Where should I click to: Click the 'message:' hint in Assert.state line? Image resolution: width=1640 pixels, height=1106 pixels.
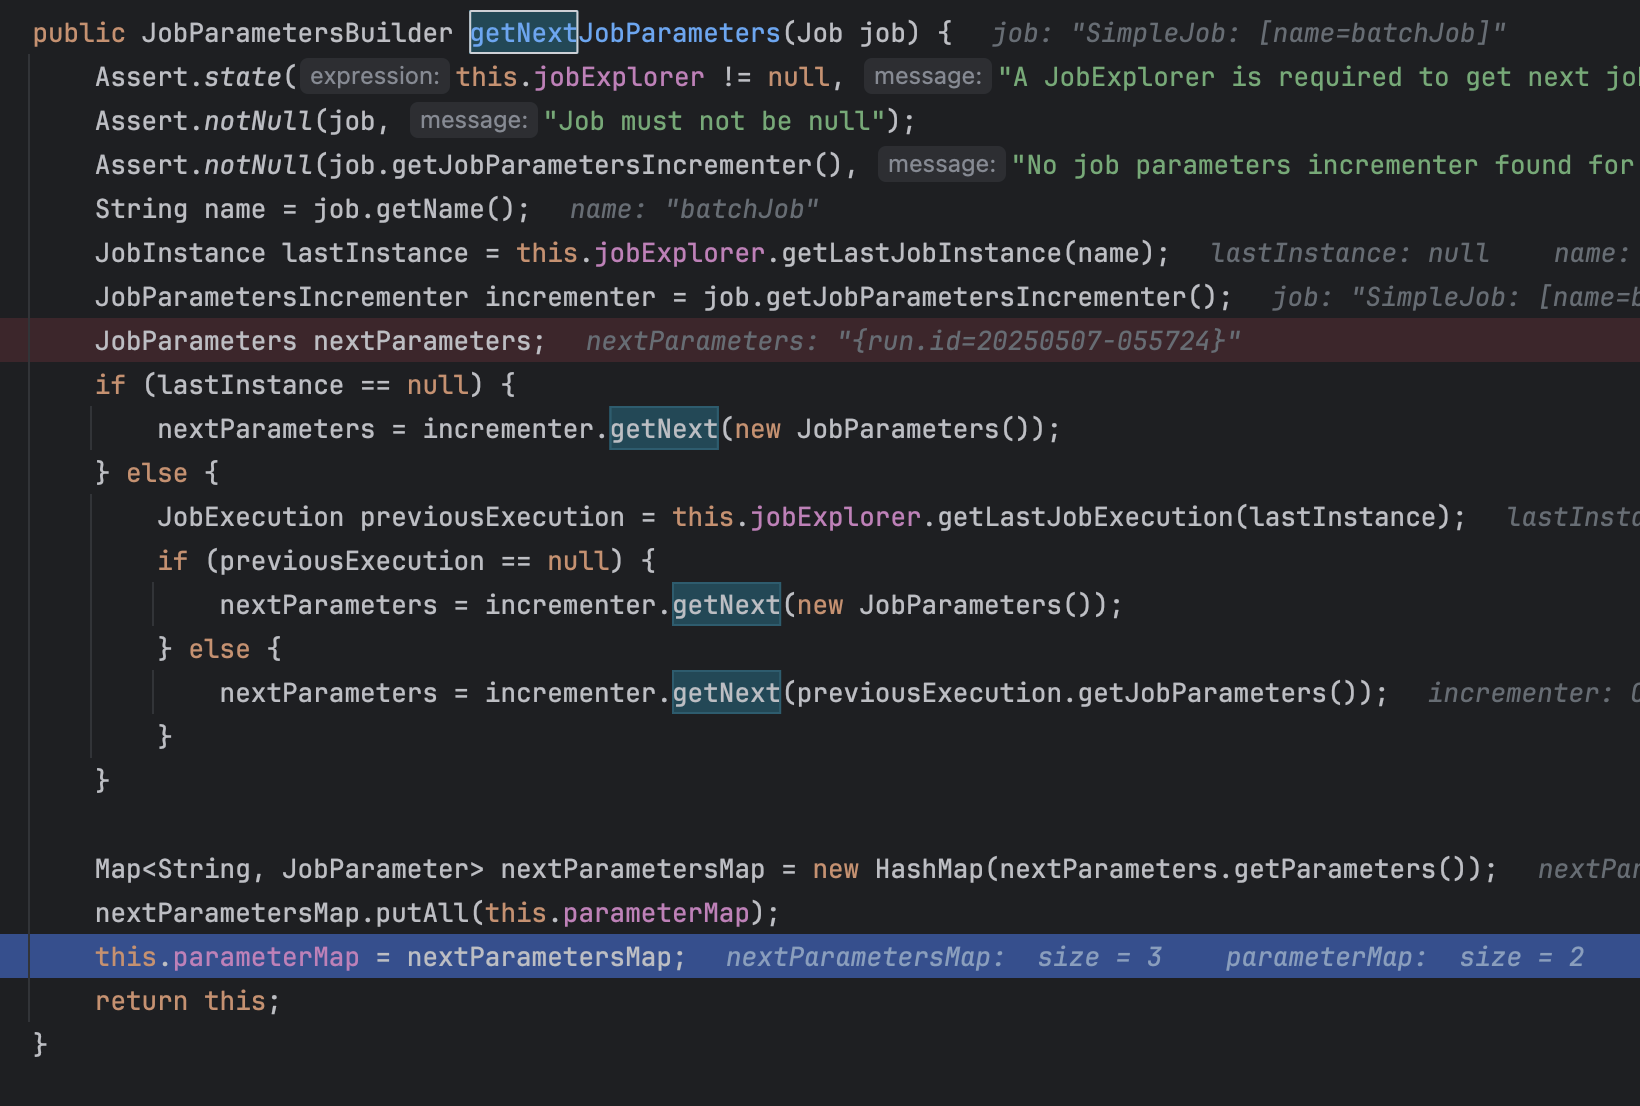928,76
